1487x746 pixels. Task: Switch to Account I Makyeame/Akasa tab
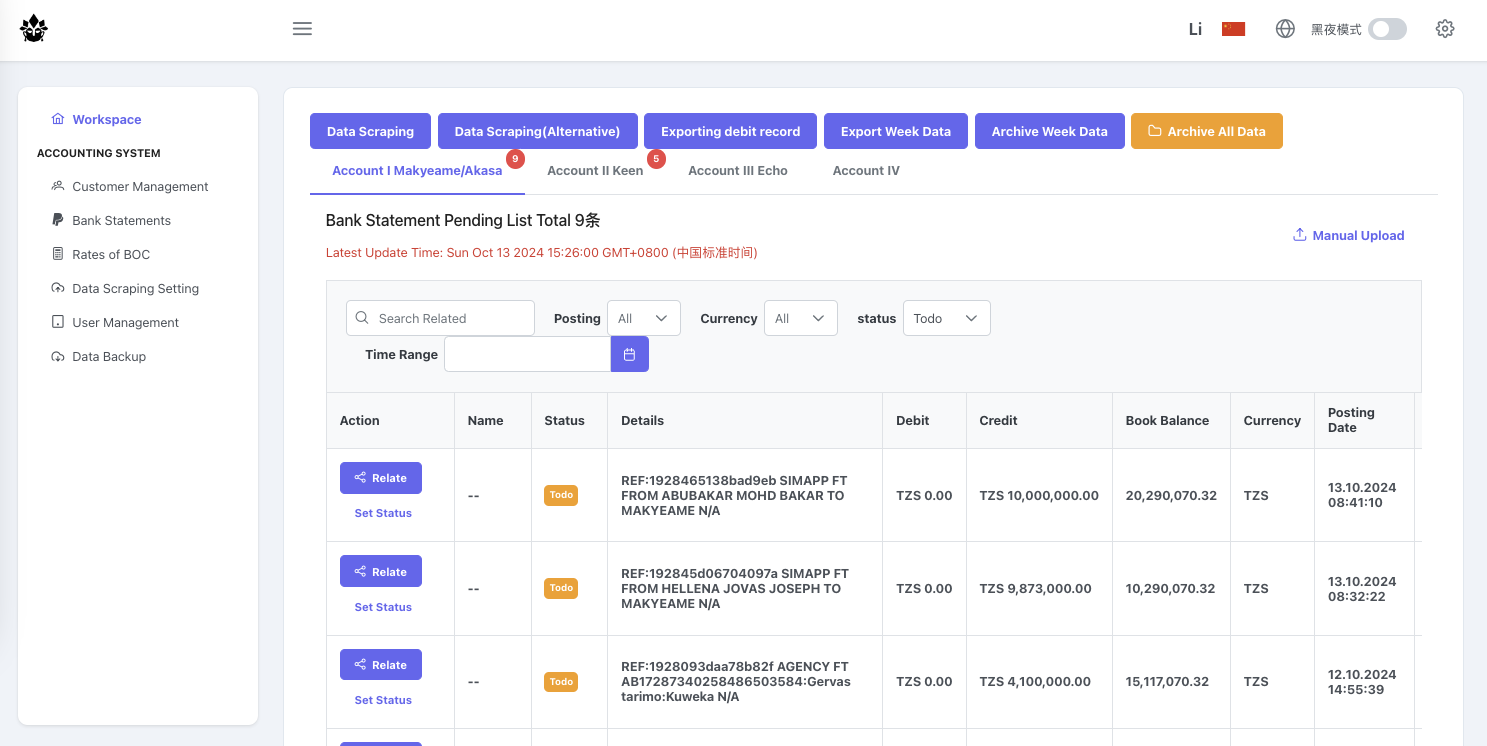(417, 170)
